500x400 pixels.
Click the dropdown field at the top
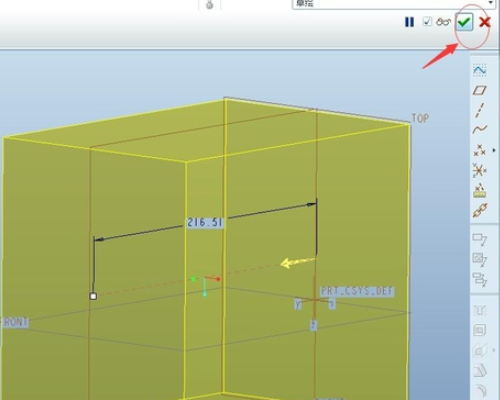click(394, 4)
